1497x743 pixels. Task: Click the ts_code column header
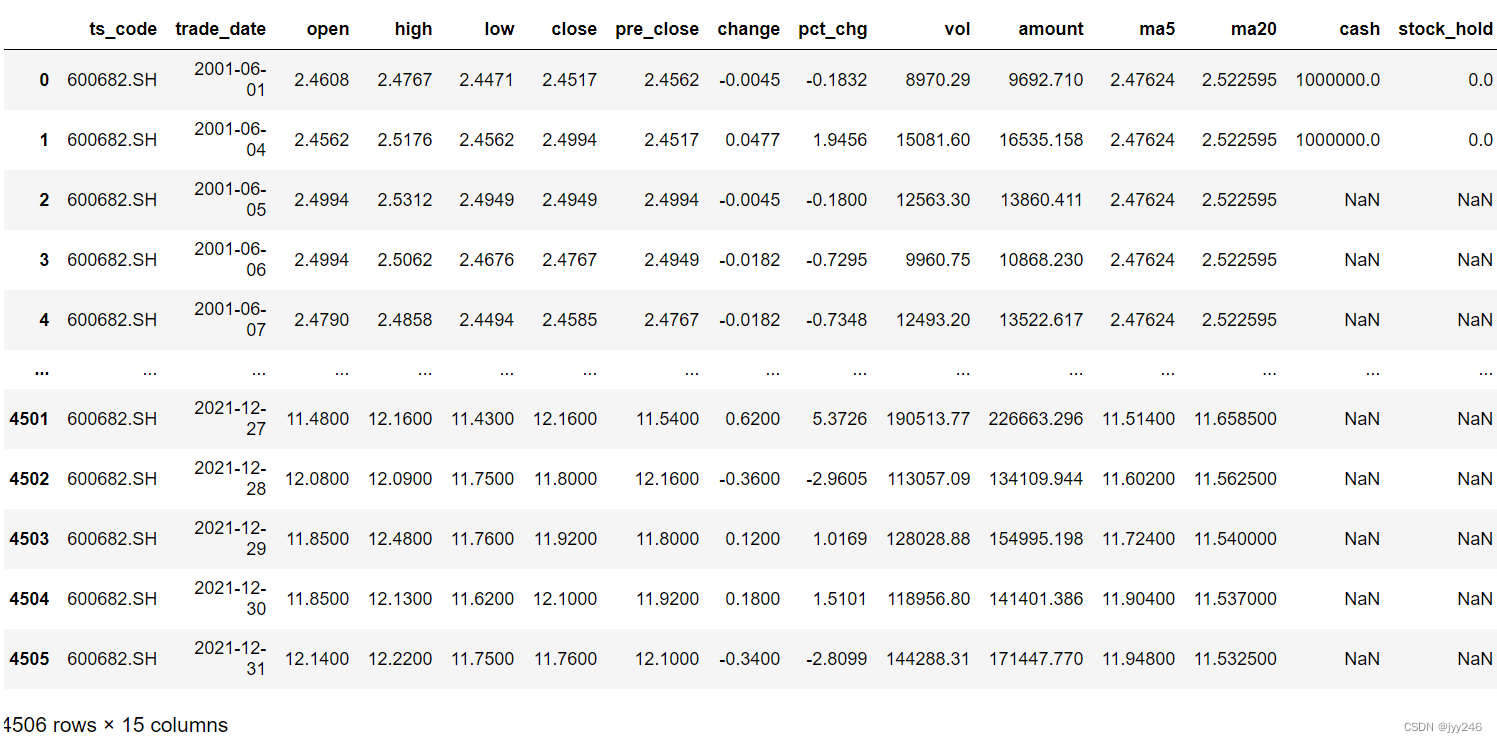123,29
